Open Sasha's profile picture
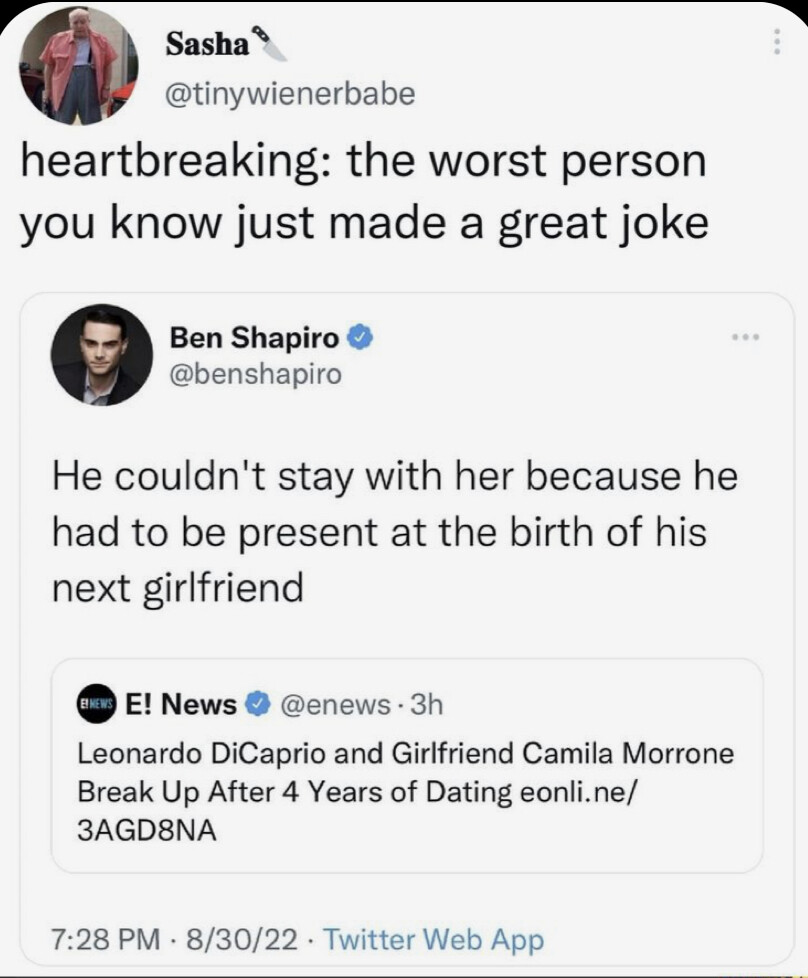Viewport: 808px width, 978px height. pyautogui.click(x=79, y=66)
